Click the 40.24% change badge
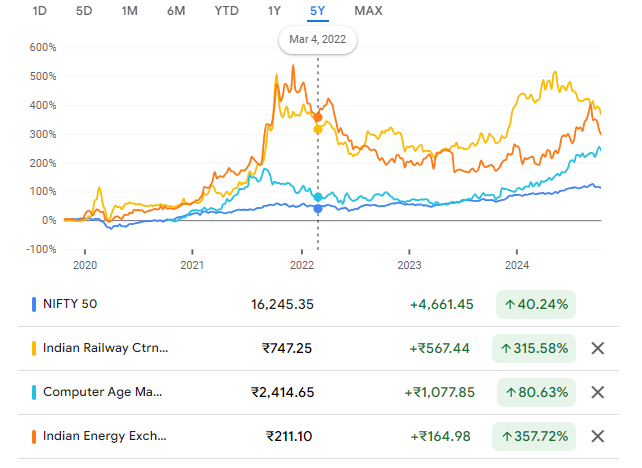This screenshot has height=468, width=642. click(x=536, y=304)
